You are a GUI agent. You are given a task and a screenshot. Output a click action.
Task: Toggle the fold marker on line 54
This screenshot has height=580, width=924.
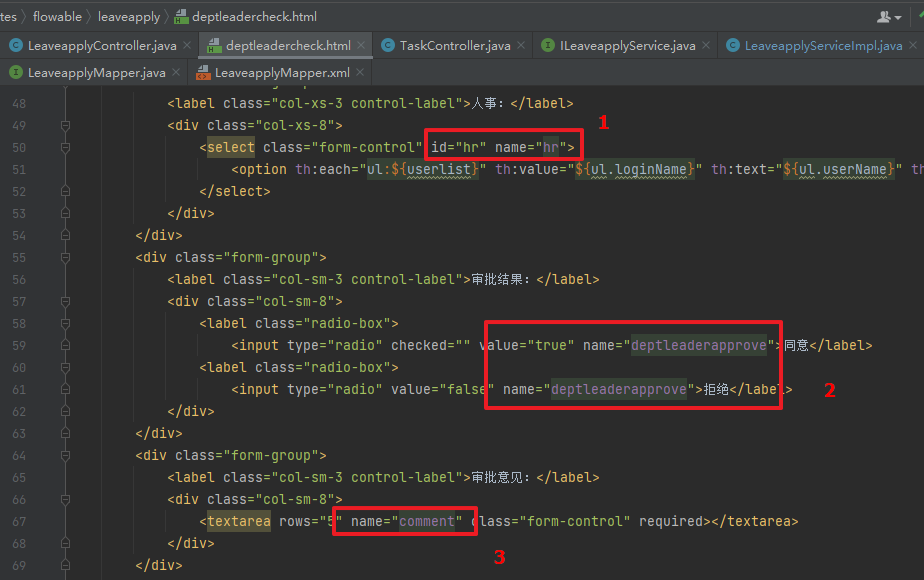(x=65, y=235)
